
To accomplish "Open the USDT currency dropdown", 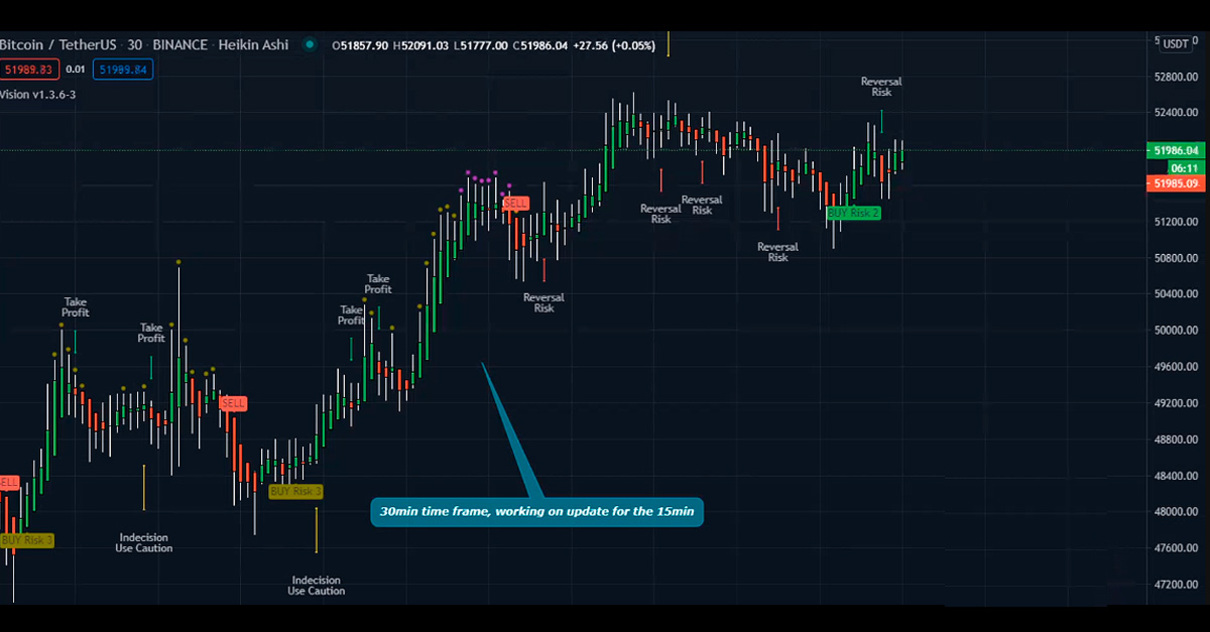I will (1176, 44).
